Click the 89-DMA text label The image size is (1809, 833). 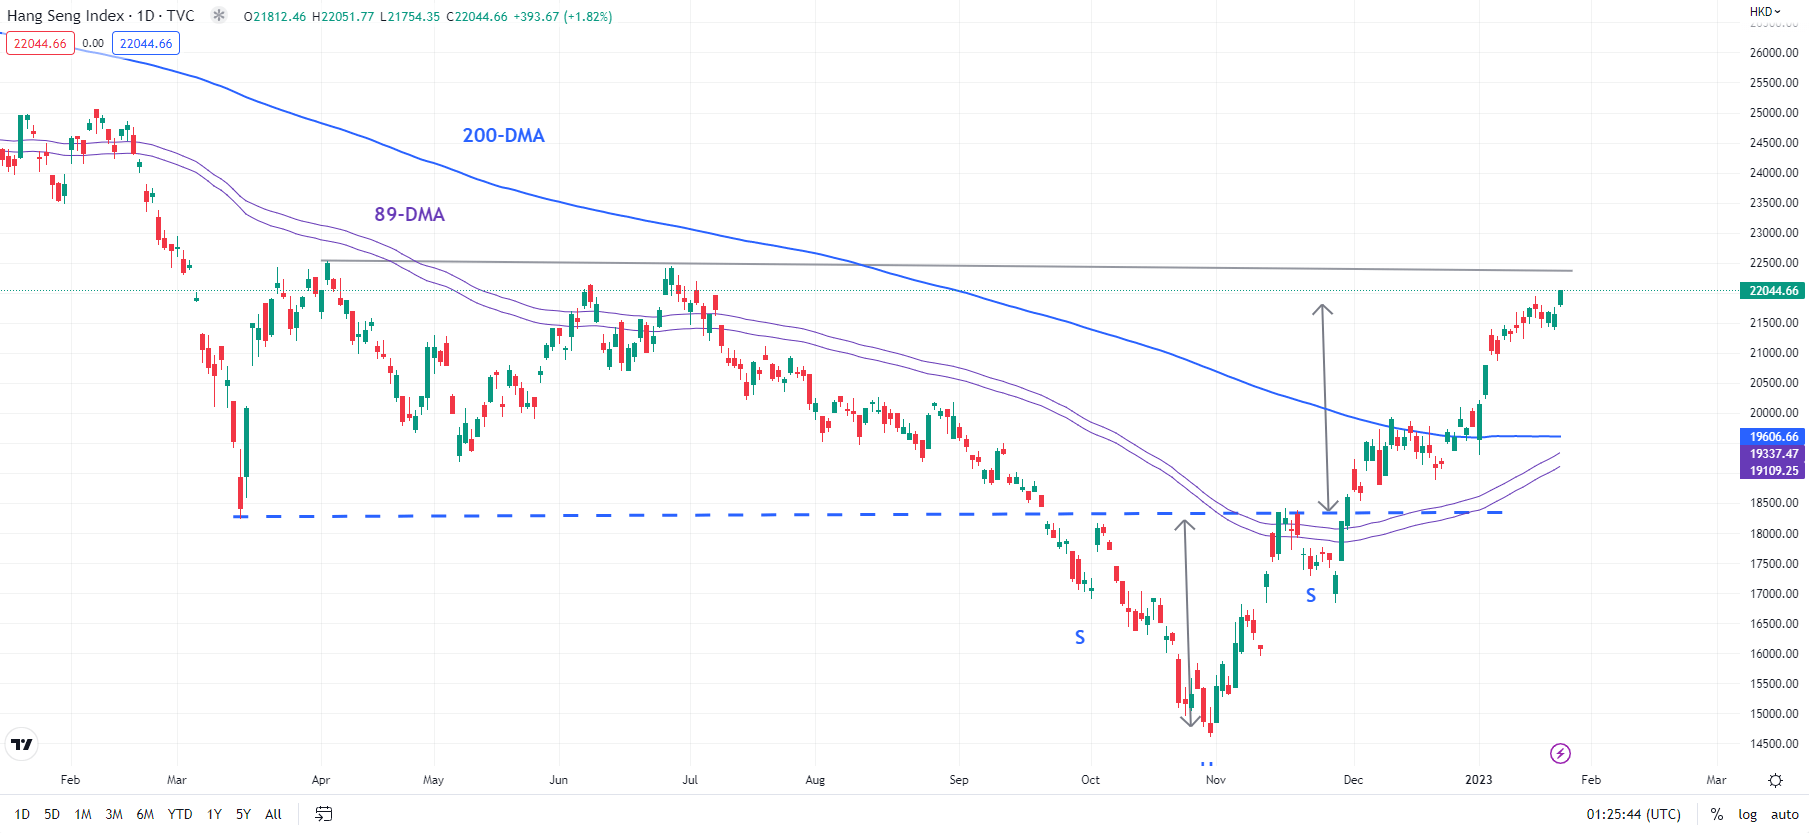tap(409, 214)
